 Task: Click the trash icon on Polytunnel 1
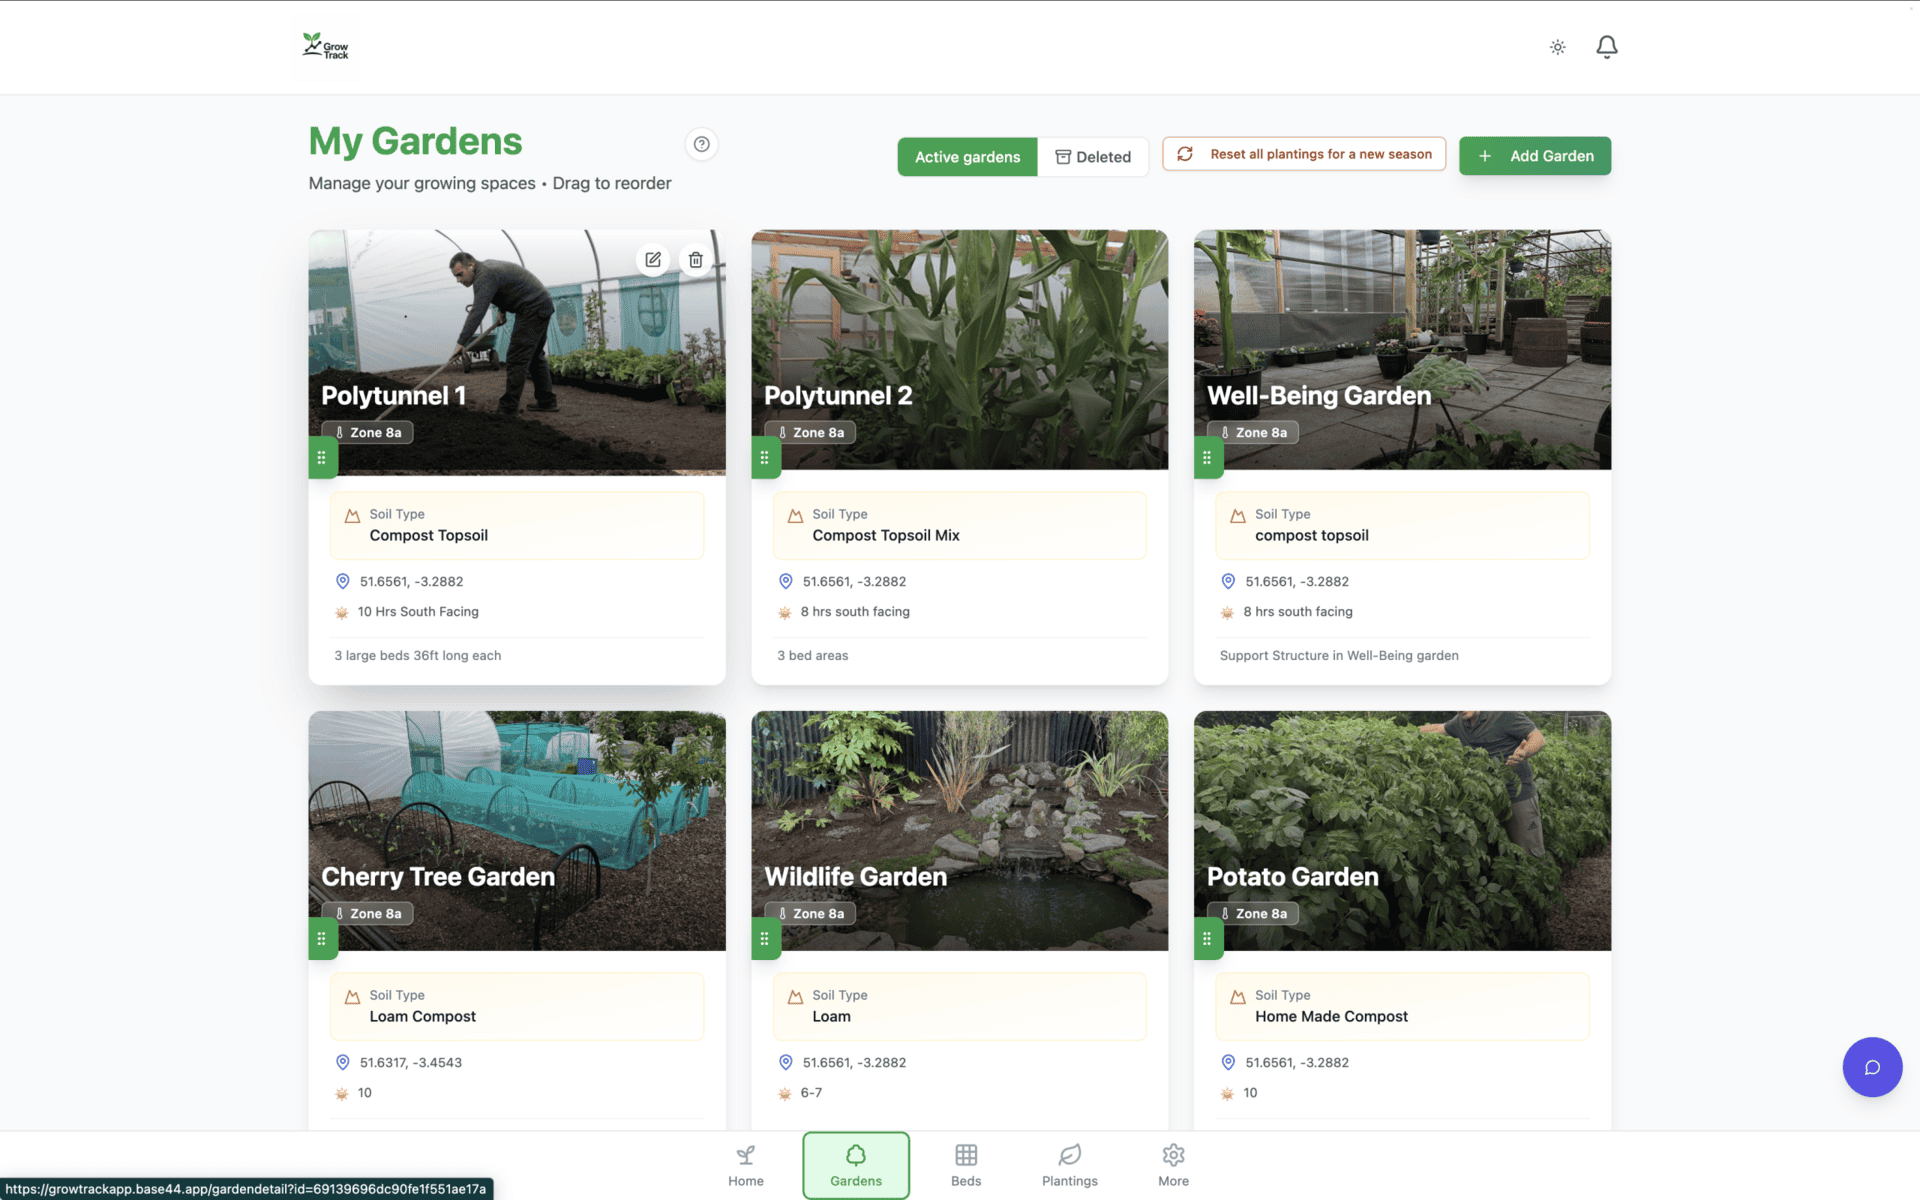coord(696,260)
